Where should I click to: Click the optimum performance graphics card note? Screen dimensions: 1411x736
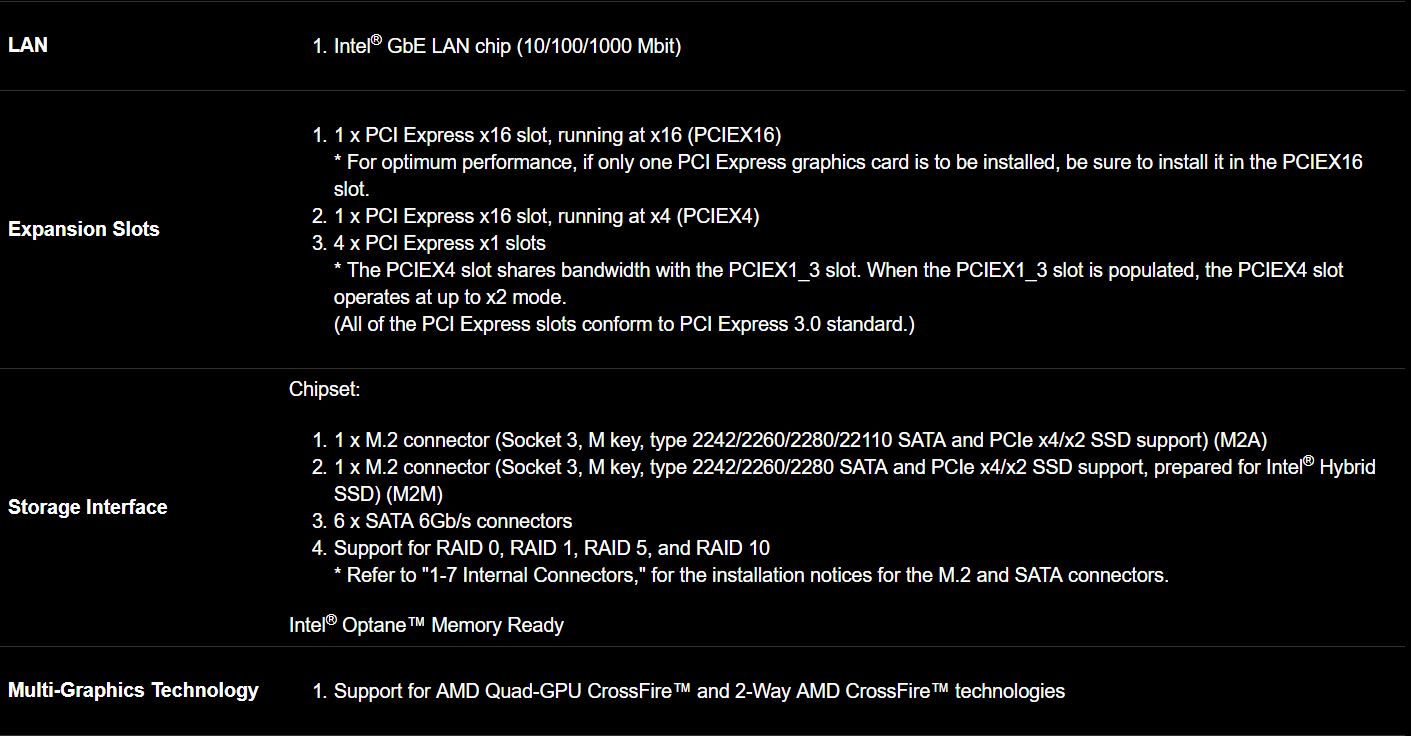(x=847, y=162)
